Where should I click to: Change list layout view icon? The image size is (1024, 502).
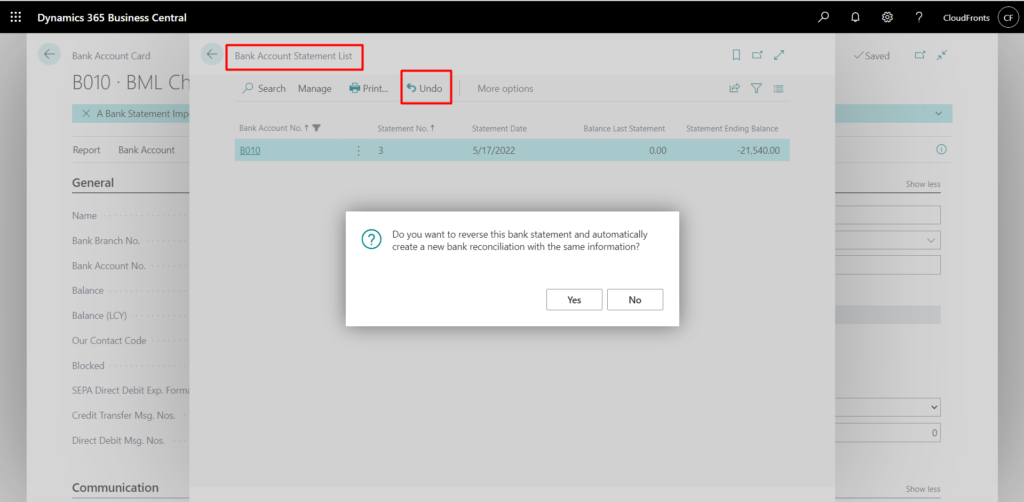[x=778, y=88]
